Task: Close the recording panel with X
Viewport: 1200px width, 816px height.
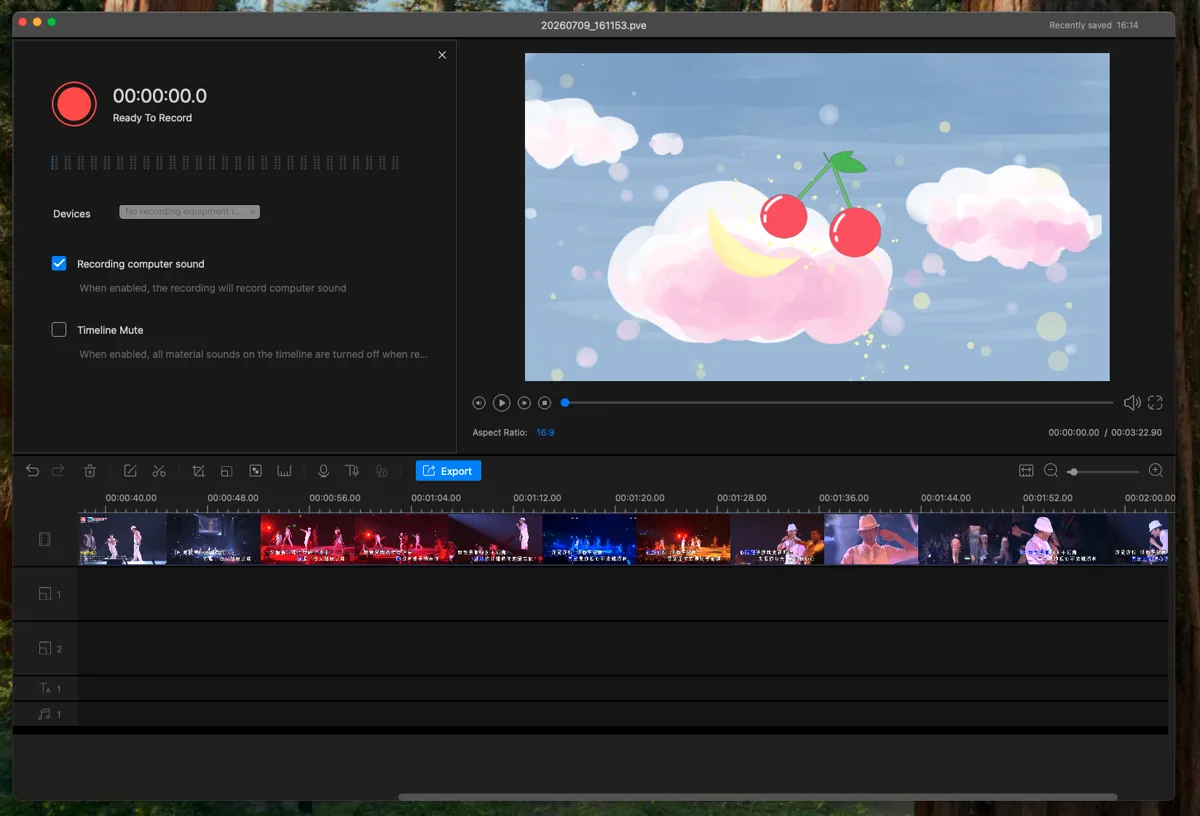Action: point(442,55)
